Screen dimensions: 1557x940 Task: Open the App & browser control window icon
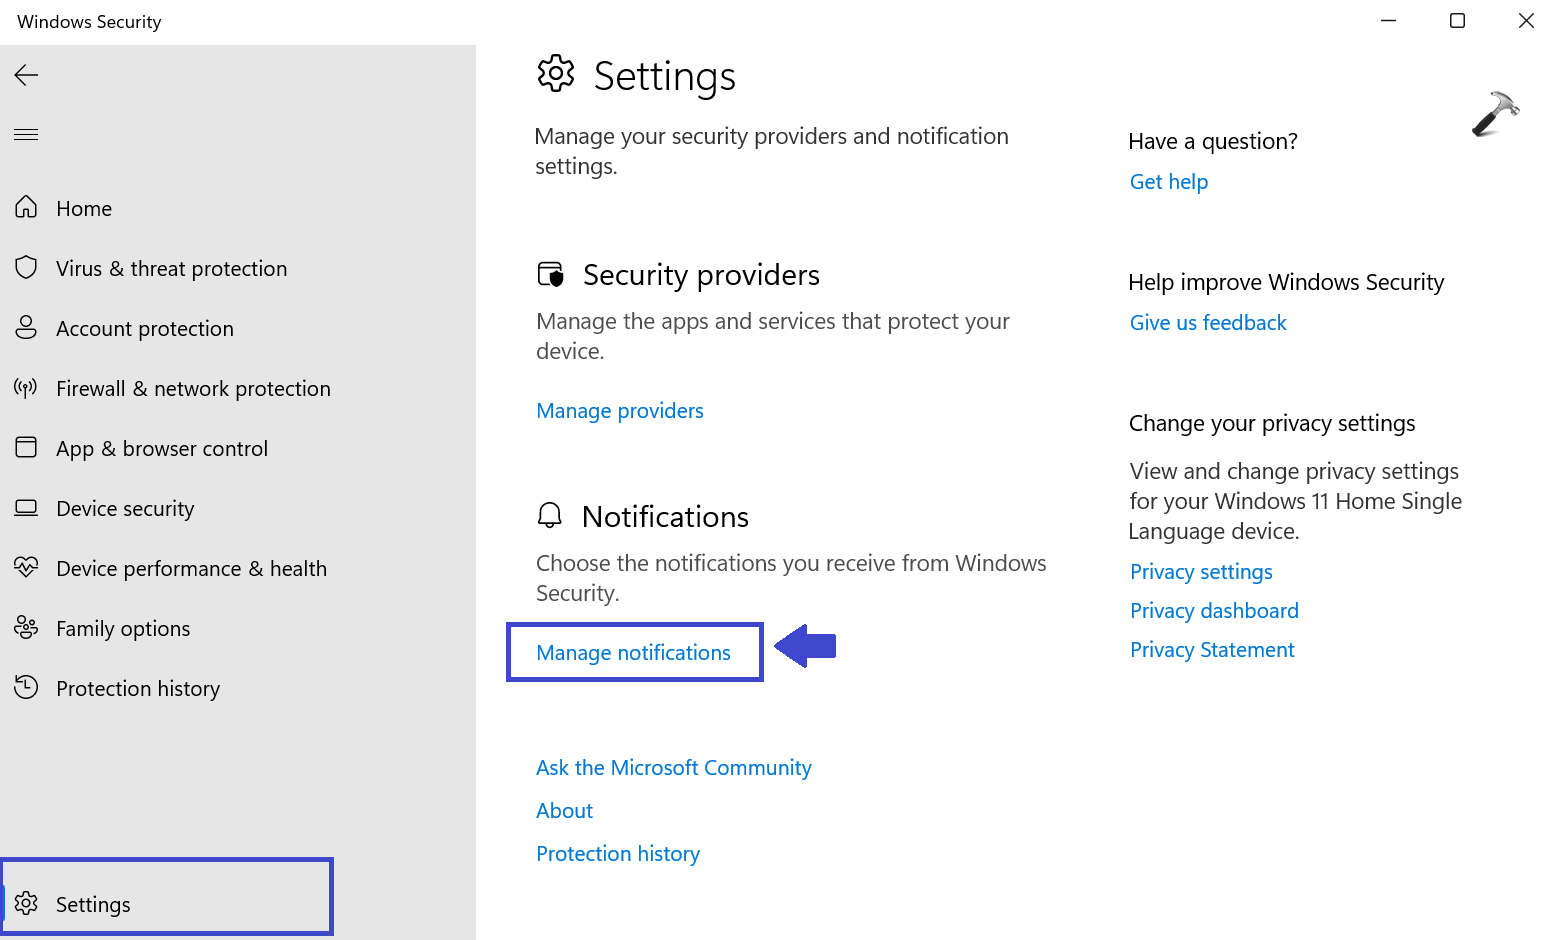pos(27,447)
